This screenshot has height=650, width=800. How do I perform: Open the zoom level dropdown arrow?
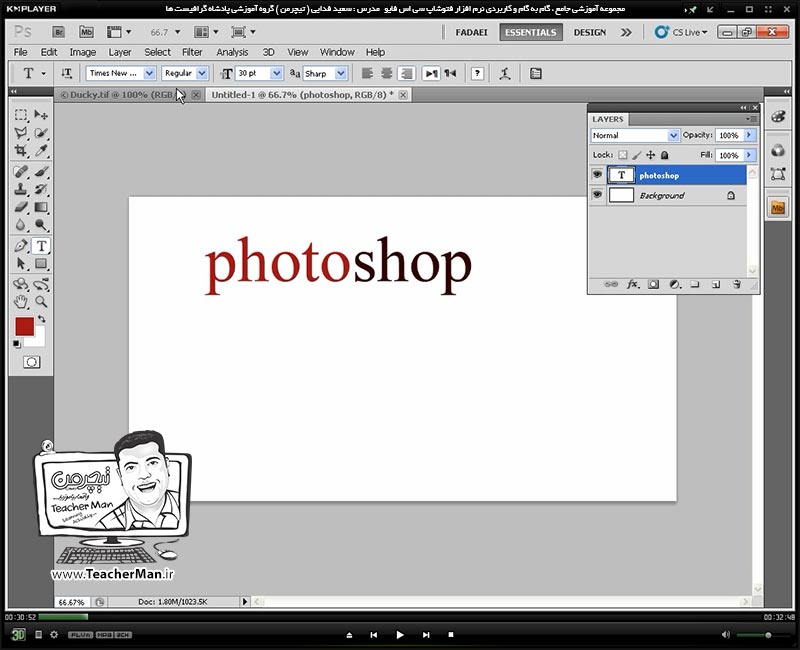[178, 32]
